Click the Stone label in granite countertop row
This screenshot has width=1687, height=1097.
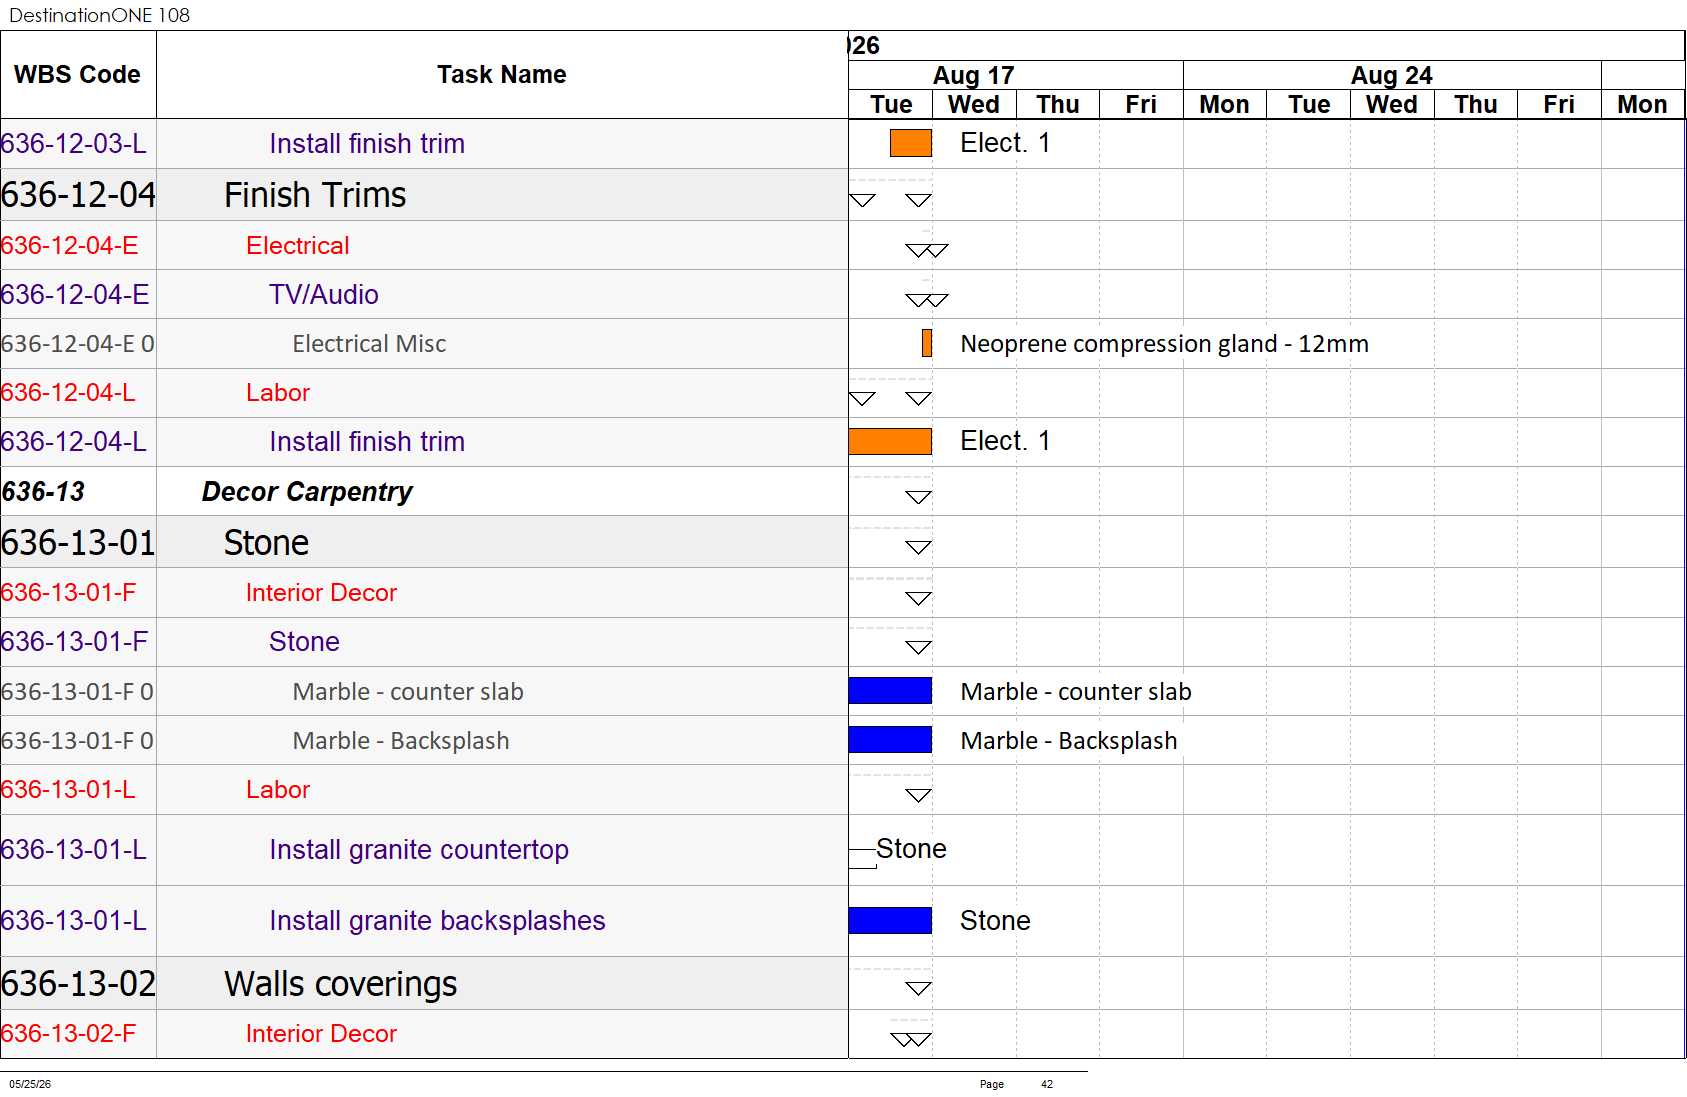(x=911, y=849)
